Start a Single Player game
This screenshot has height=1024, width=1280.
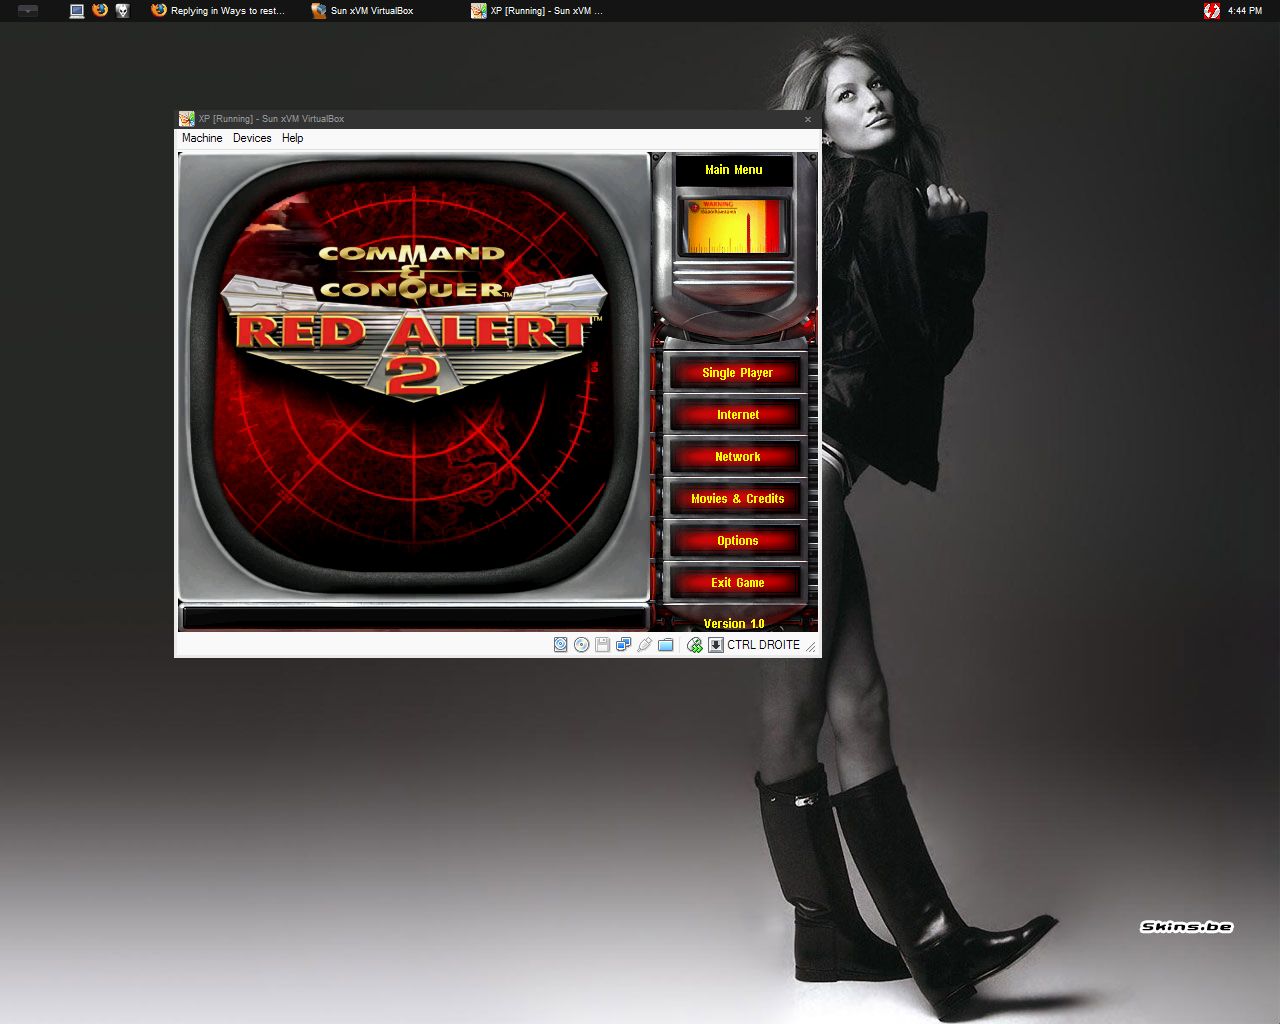pos(737,373)
